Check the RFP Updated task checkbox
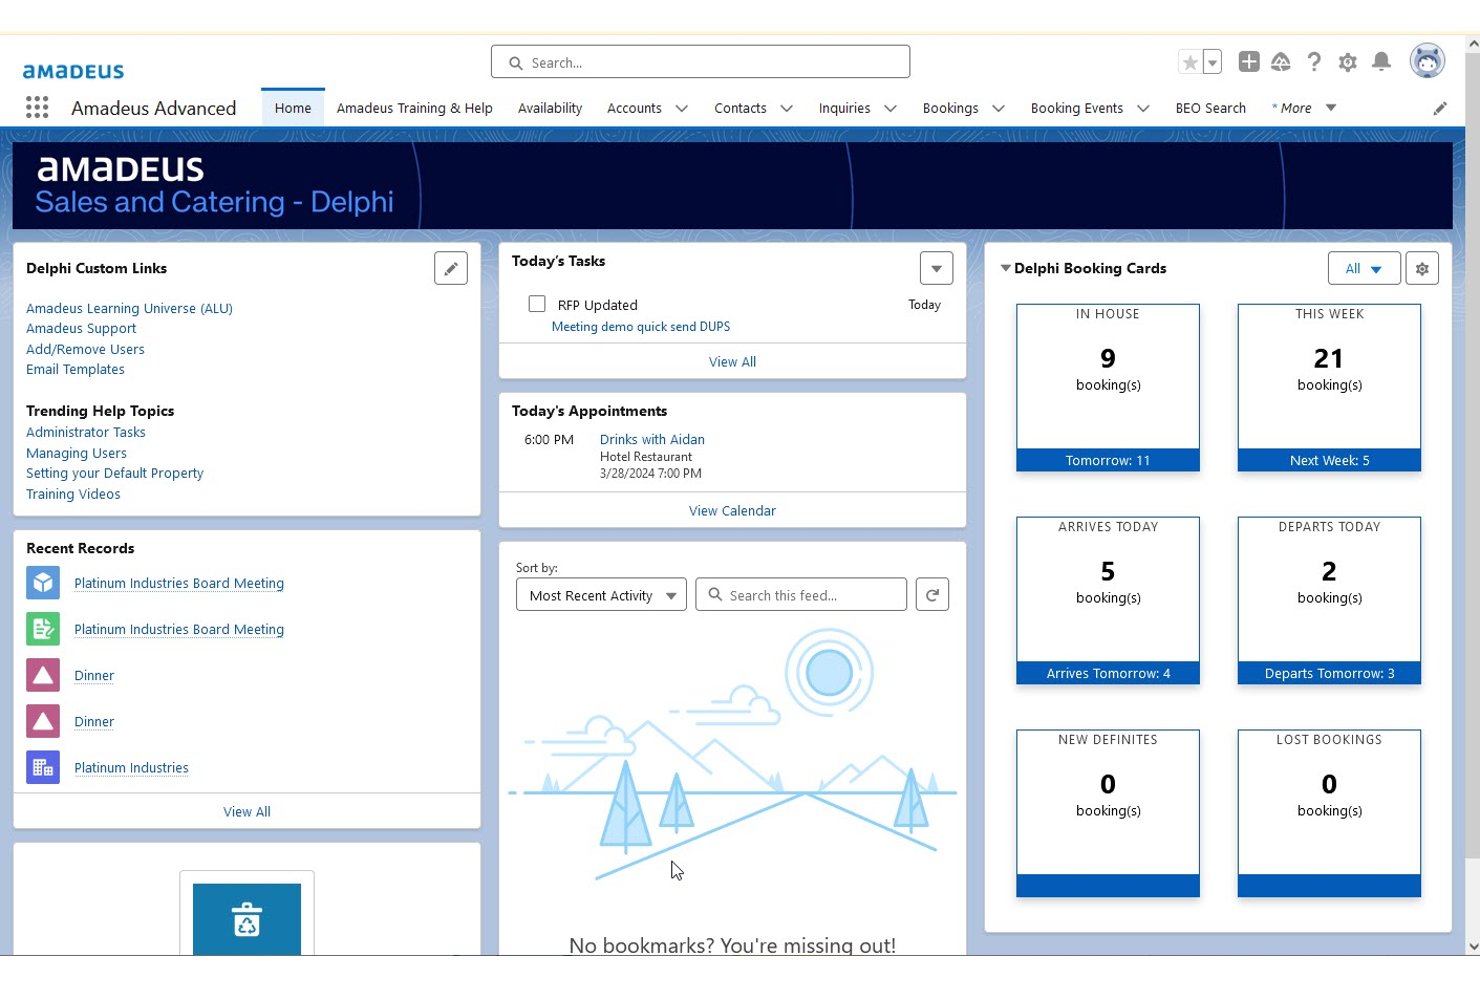Viewport: 1480px width, 987px height. pyautogui.click(x=537, y=304)
